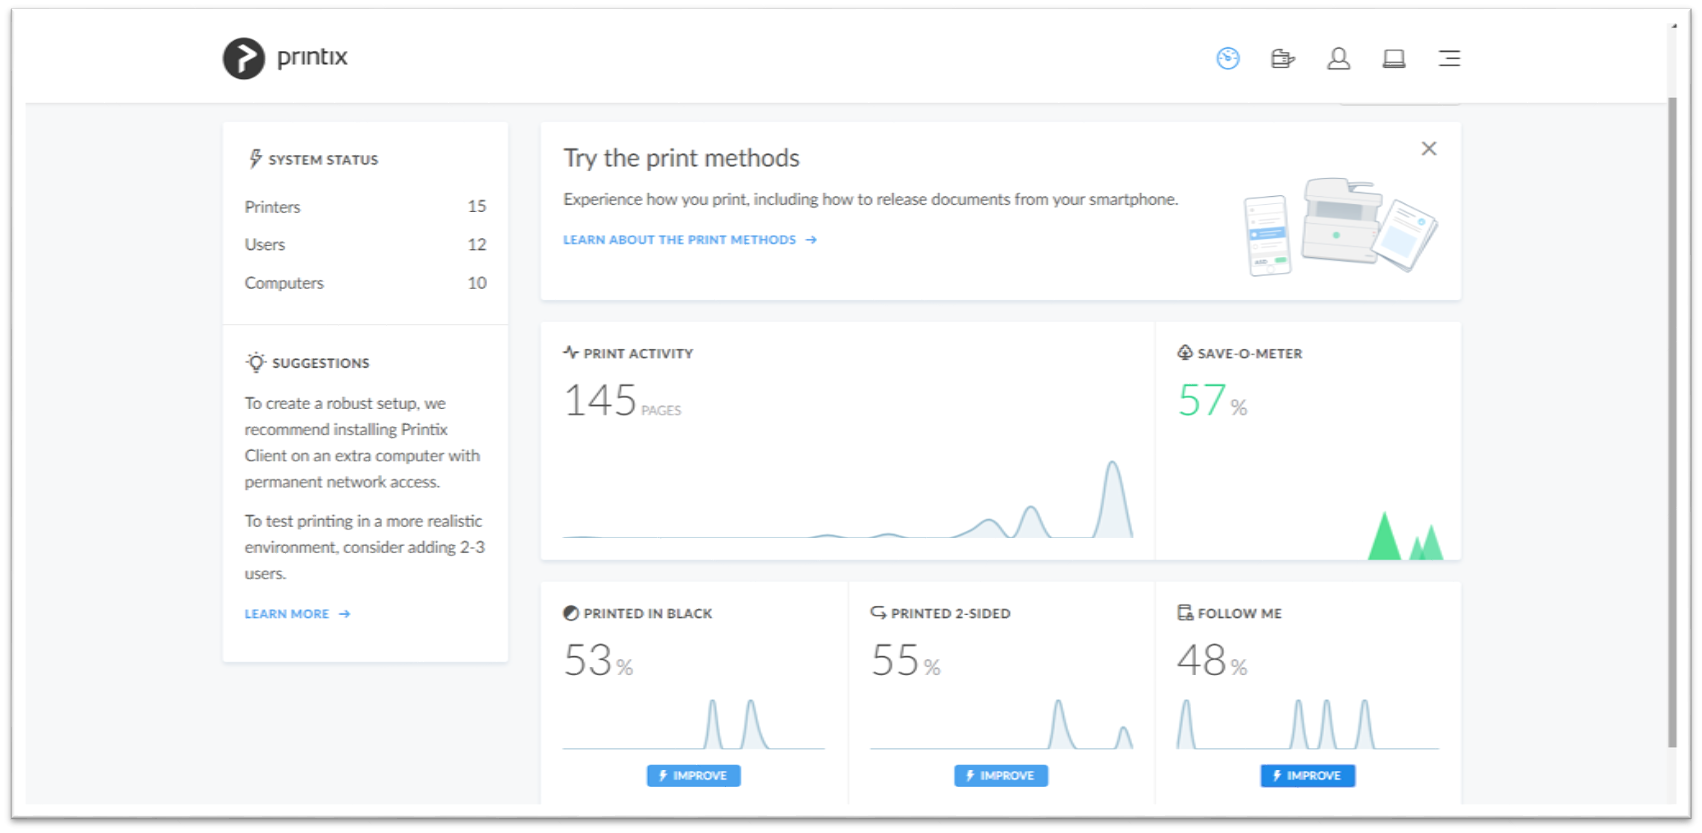1702x833 pixels.
Task: Click the Printix logo
Action: [x=285, y=58]
